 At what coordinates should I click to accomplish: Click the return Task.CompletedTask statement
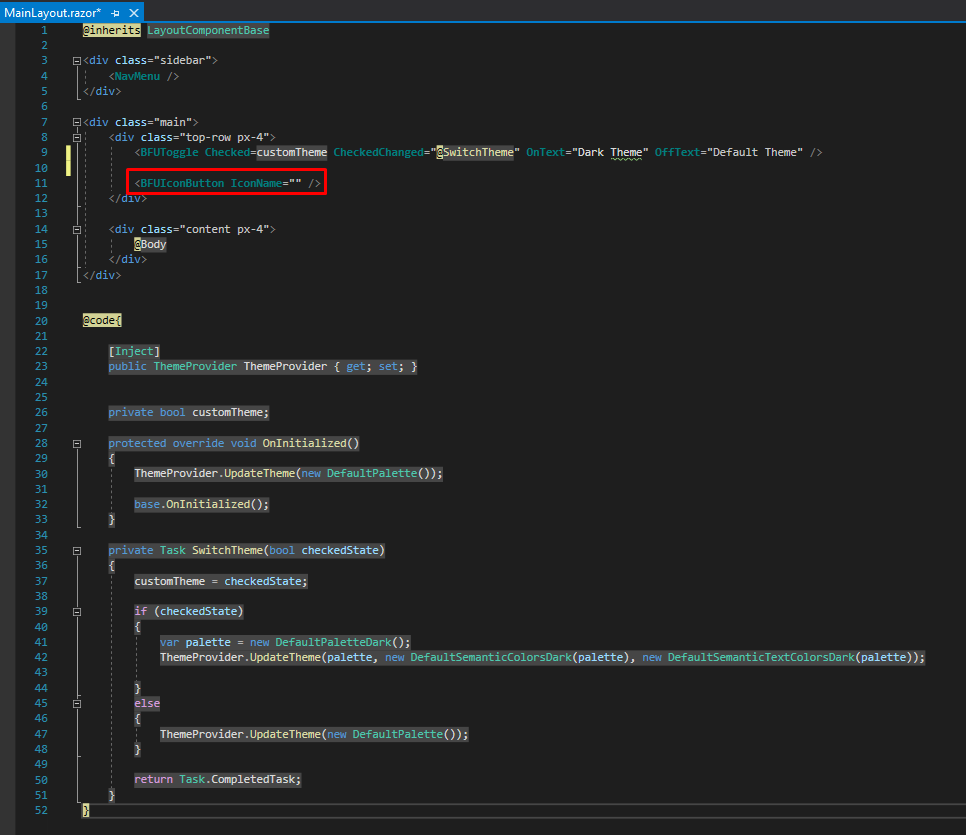[219, 779]
